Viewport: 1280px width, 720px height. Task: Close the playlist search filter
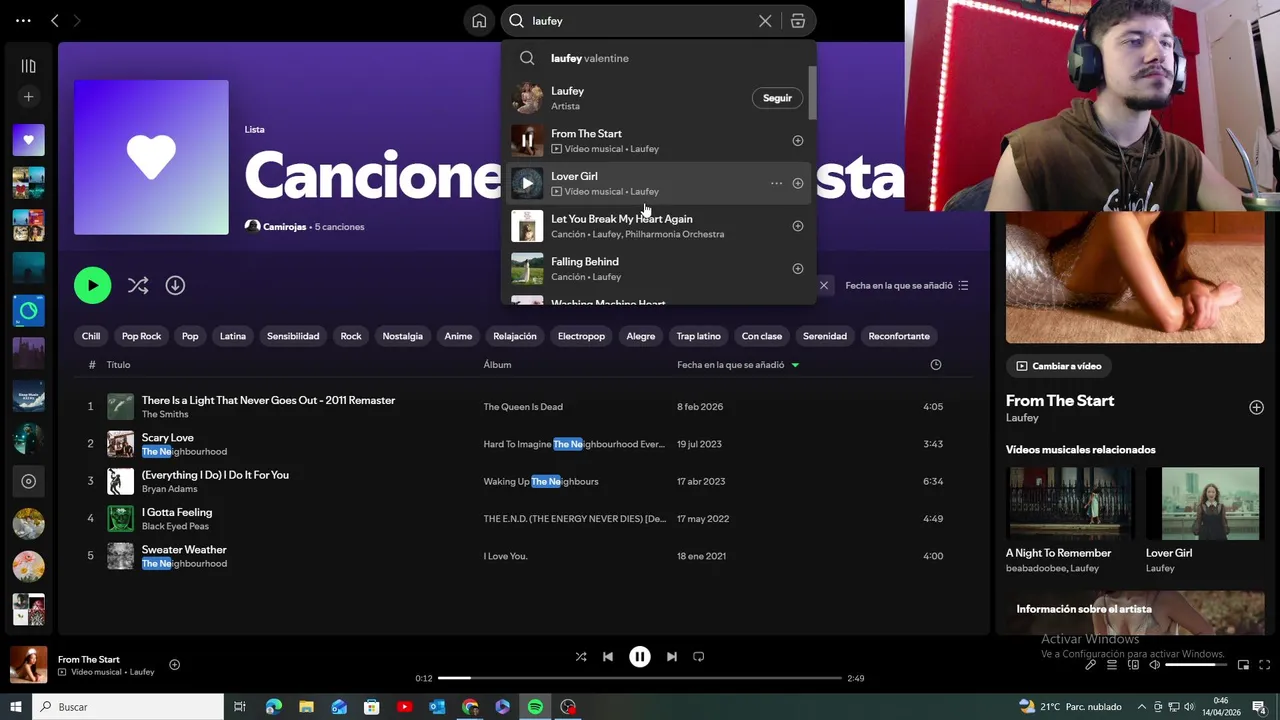tap(824, 285)
